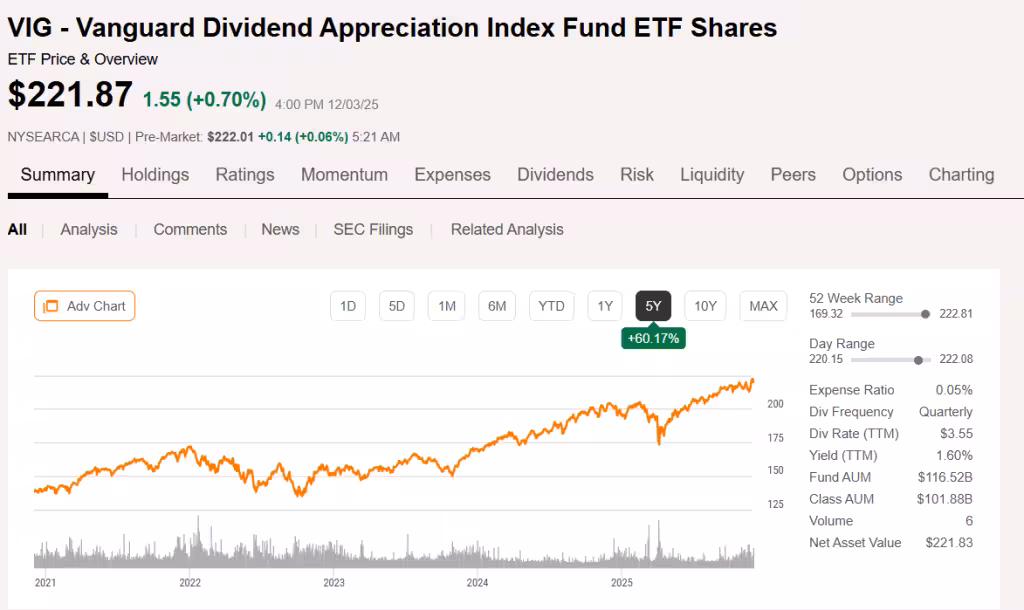Filter by SEC Filings link
Image resolution: width=1024 pixels, height=610 pixels.
tap(373, 230)
